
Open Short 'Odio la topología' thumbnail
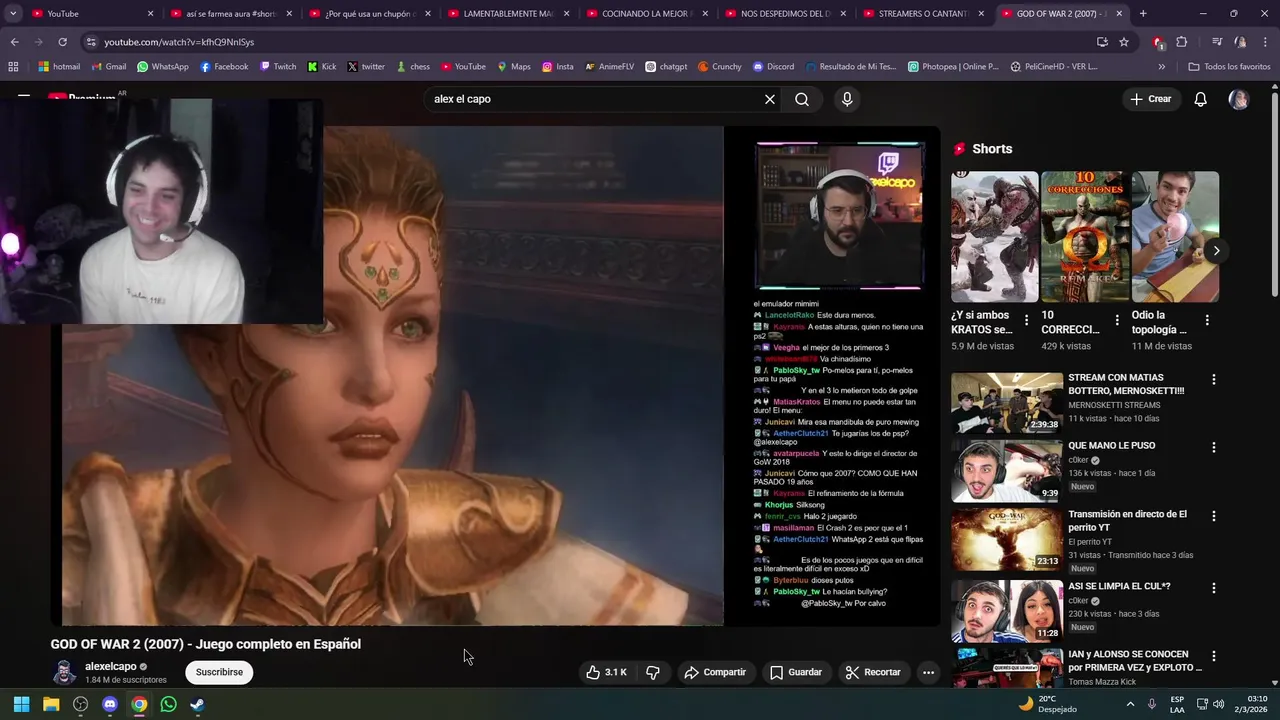tap(1175, 237)
